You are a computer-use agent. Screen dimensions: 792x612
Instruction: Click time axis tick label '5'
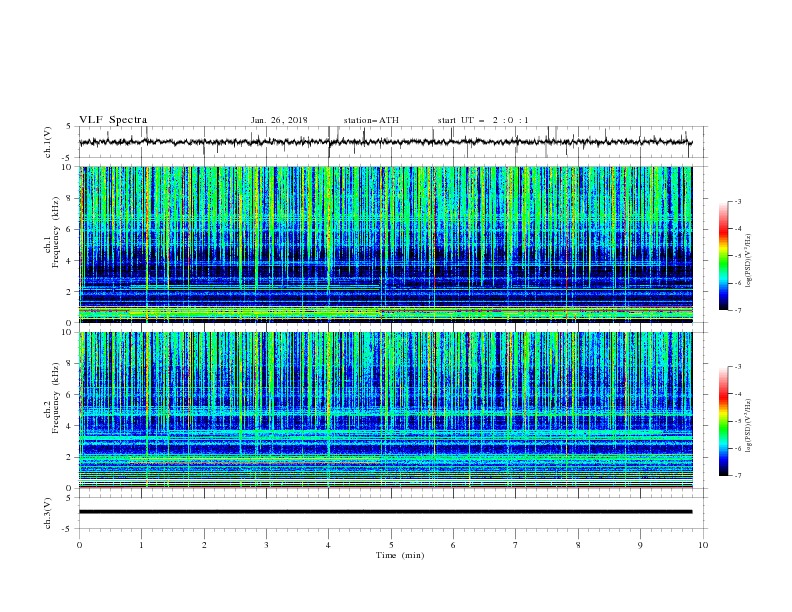pyautogui.click(x=391, y=545)
